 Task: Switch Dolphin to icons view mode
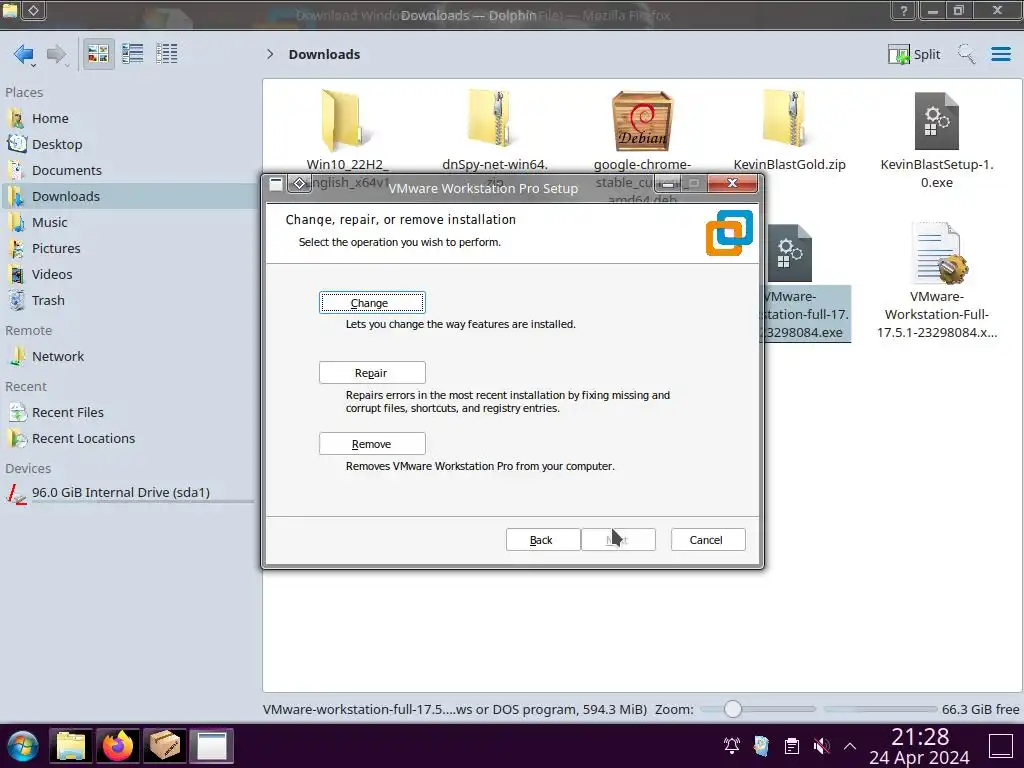point(98,54)
